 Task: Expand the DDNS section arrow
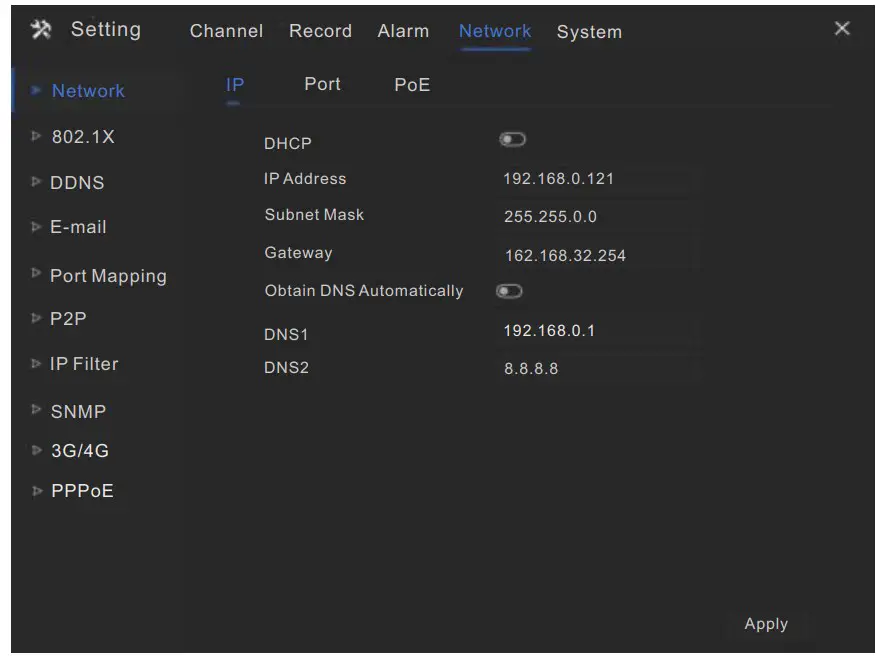(x=37, y=183)
